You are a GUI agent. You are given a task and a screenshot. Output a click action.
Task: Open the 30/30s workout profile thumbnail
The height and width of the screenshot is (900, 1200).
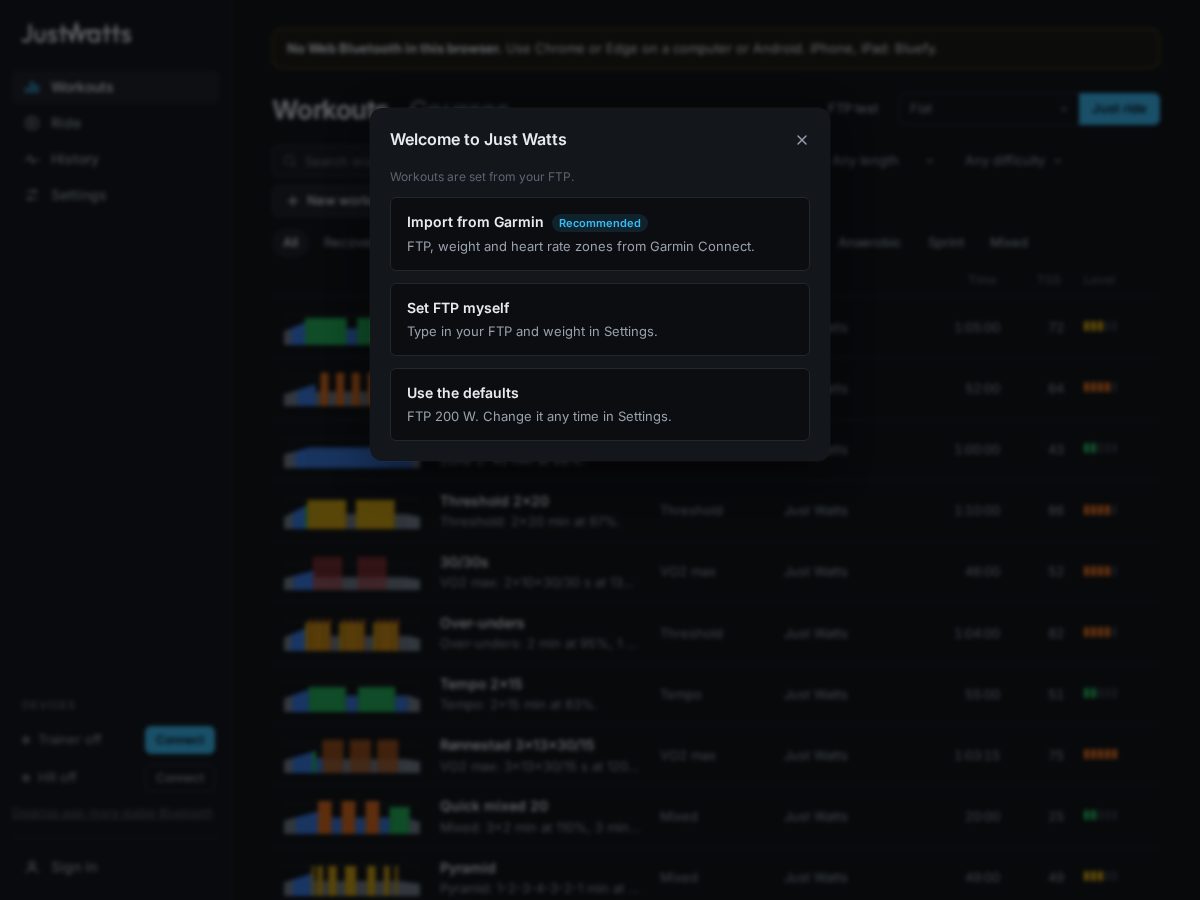click(352, 573)
